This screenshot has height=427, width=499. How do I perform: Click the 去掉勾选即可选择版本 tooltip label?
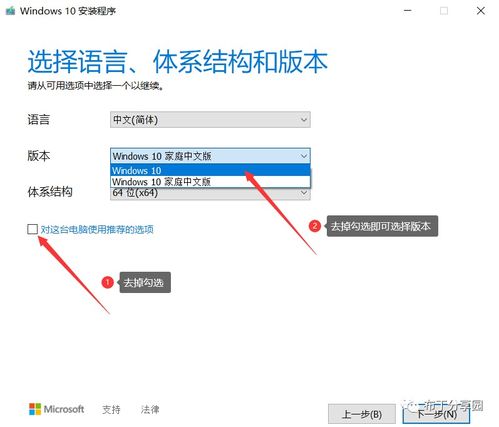[x=382, y=226]
